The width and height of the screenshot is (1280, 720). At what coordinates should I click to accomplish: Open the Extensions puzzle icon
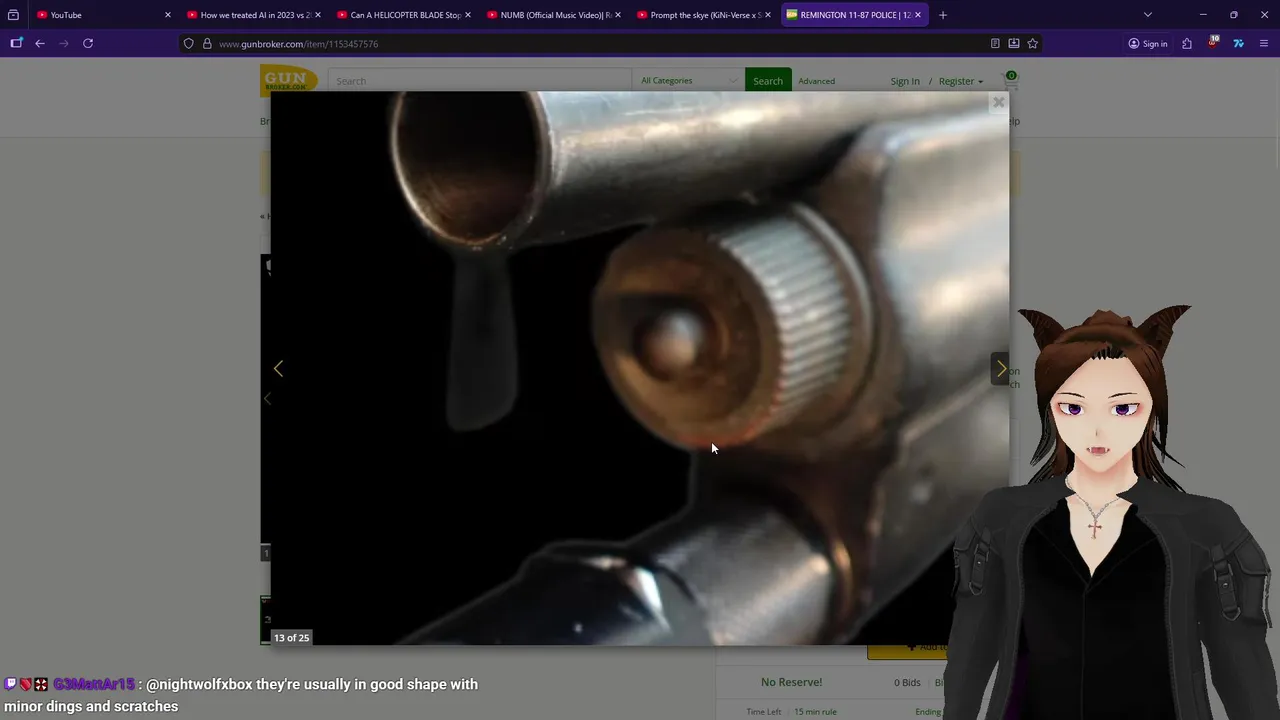point(1187,44)
